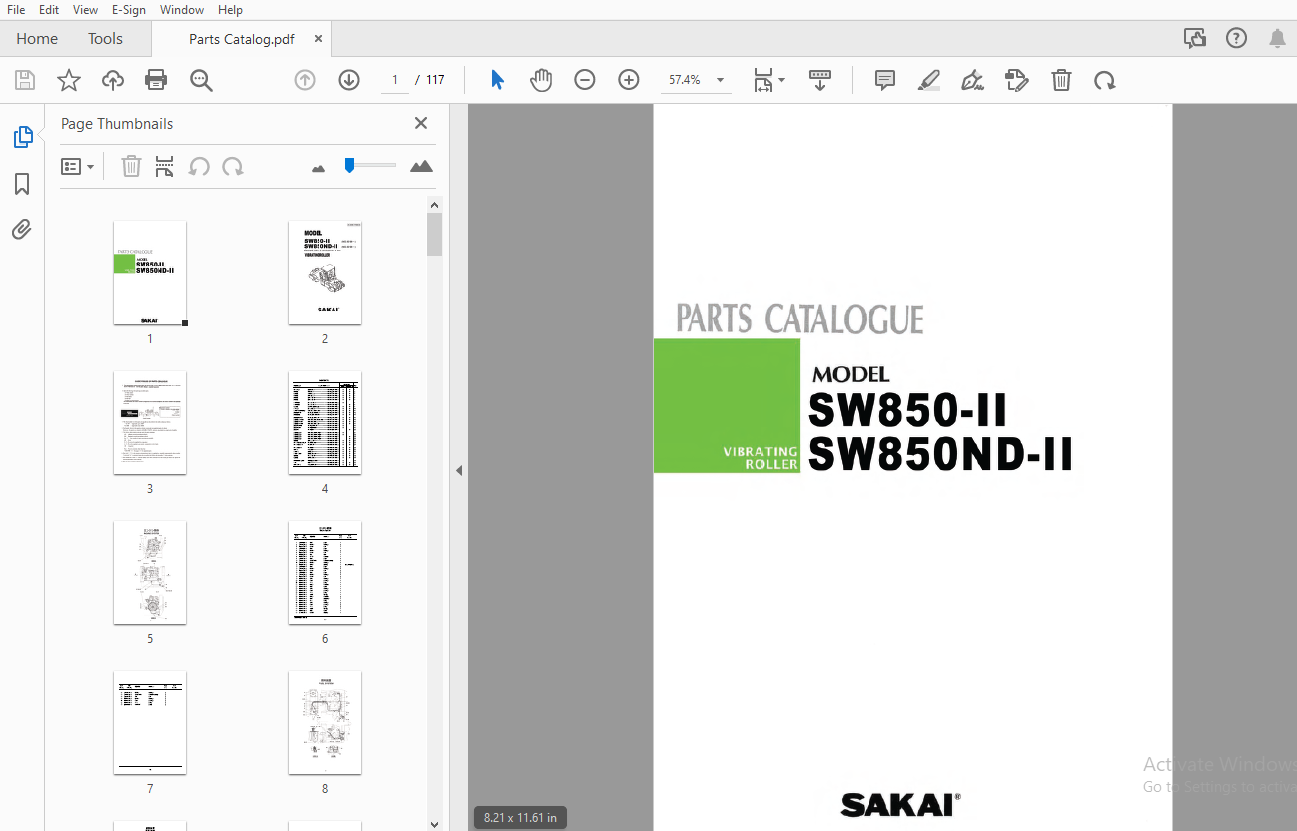Select page 6 thumbnail
Image resolution: width=1297 pixels, height=831 pixels.
[x=325, y=573]
